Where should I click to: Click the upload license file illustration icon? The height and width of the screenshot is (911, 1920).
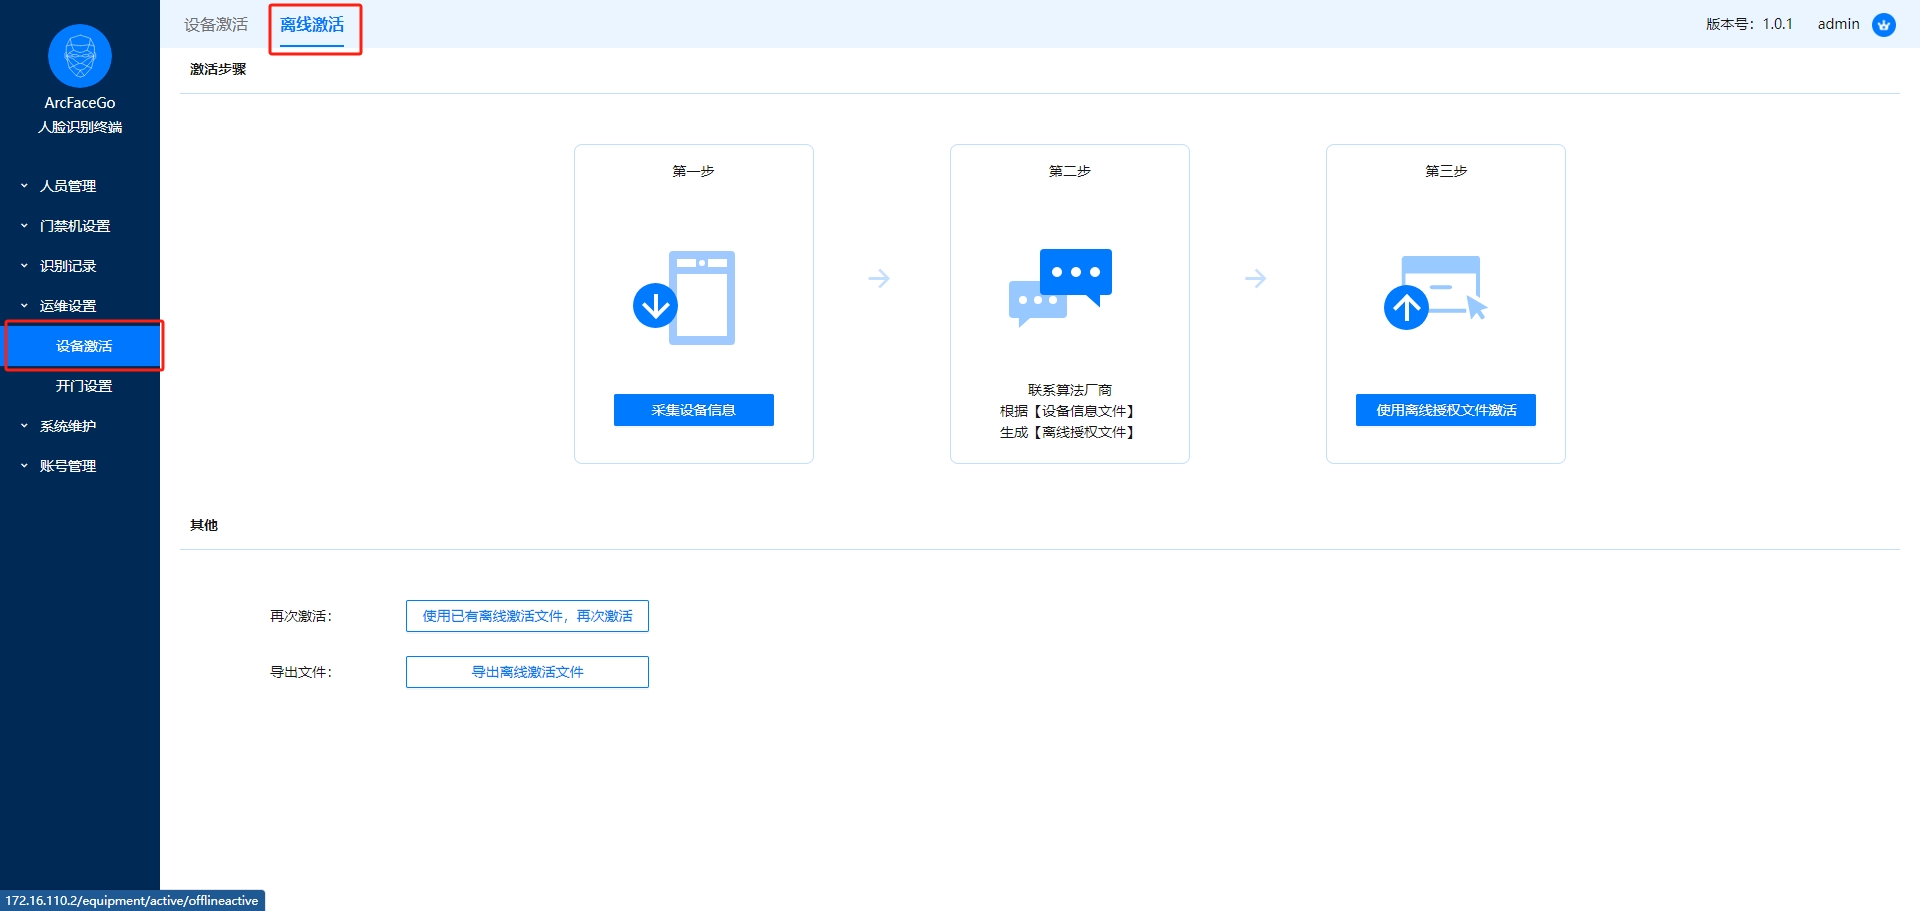click(x=1436, y=292)
